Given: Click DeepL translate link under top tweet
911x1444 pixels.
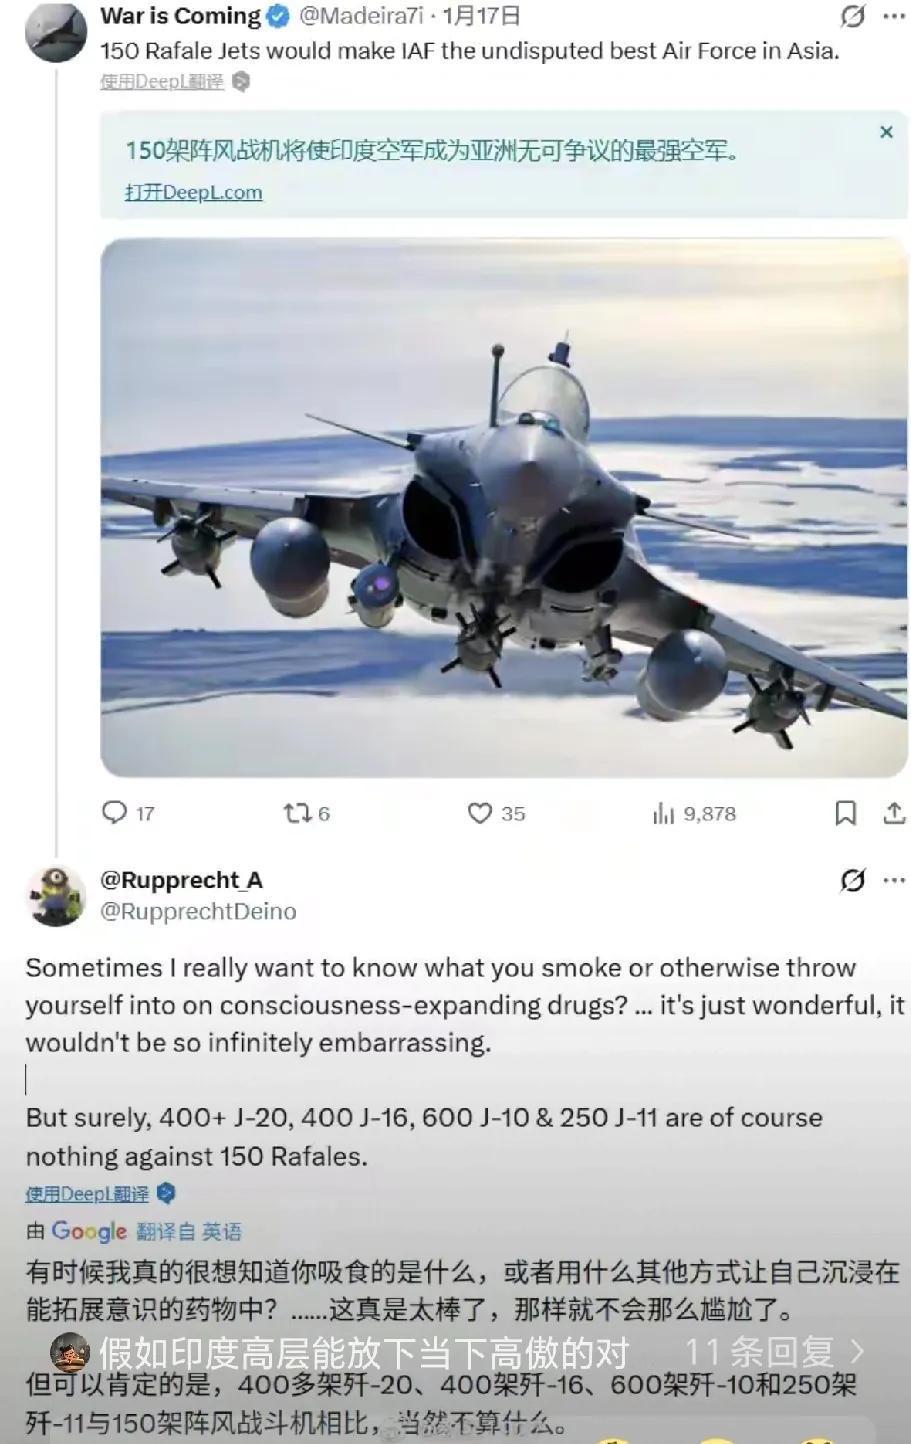Looking at the screenshot, I should pyautogui.click(x=162, y=82).
